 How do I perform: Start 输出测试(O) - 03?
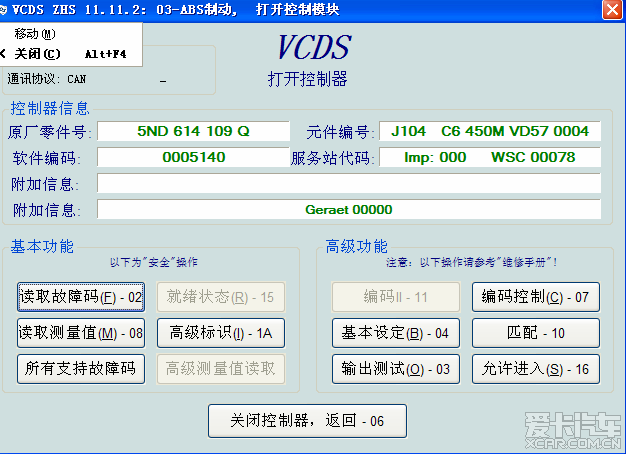click(x=396, y=369)
